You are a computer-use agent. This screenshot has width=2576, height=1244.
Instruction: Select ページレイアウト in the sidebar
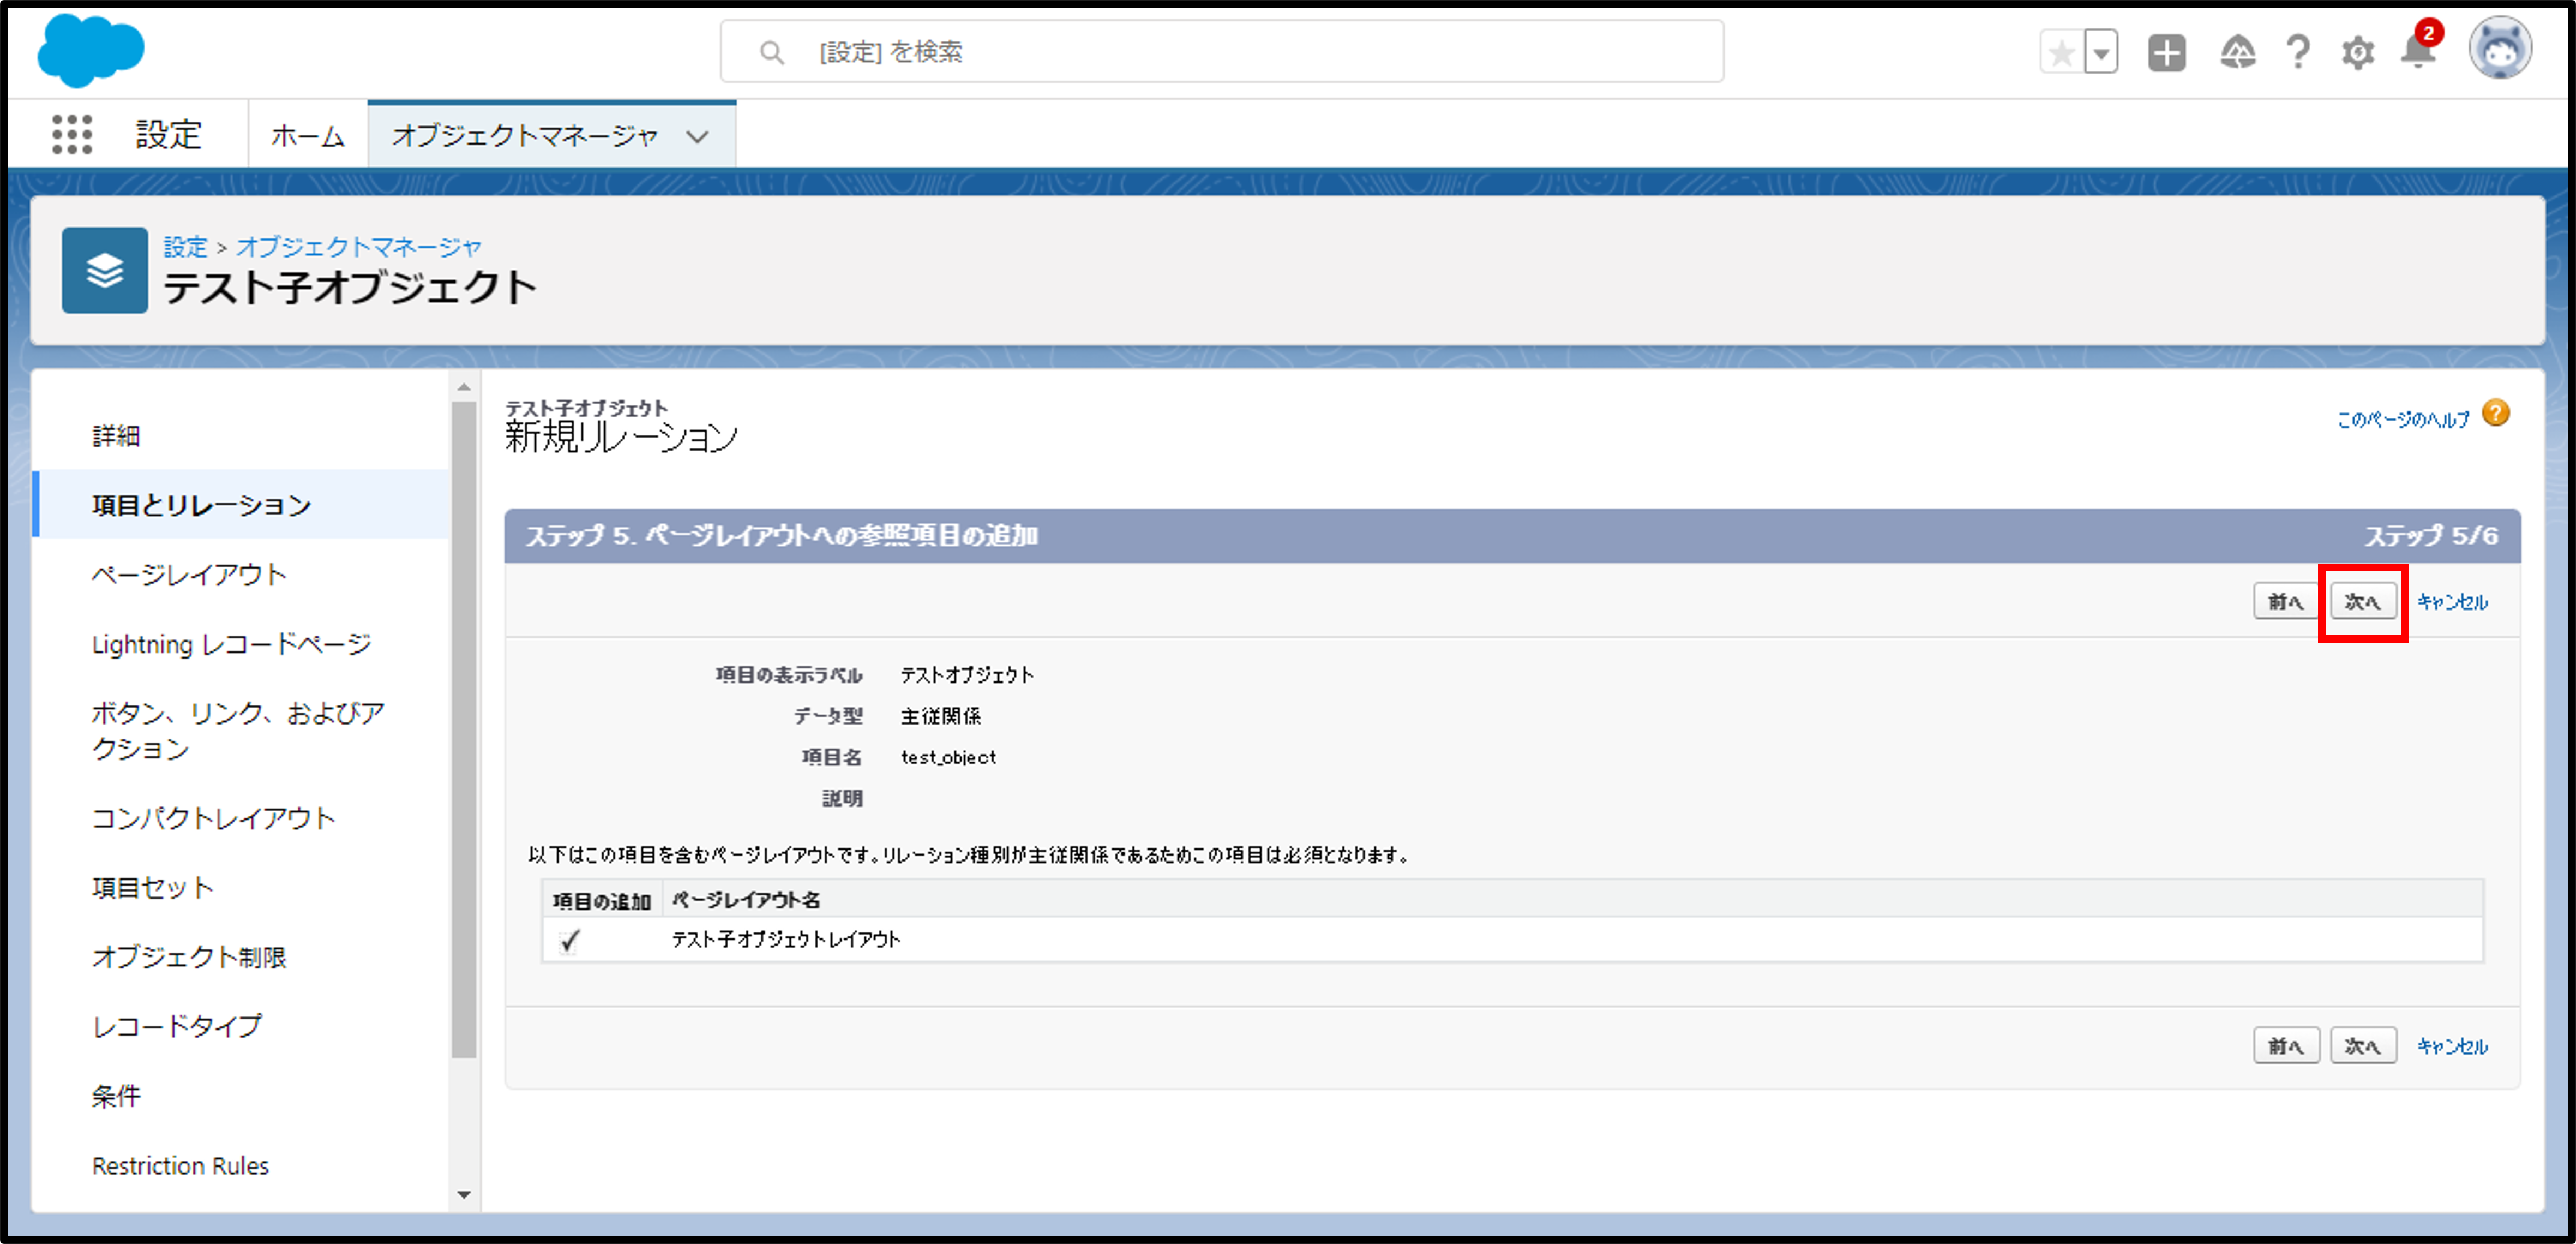(189, 574)
